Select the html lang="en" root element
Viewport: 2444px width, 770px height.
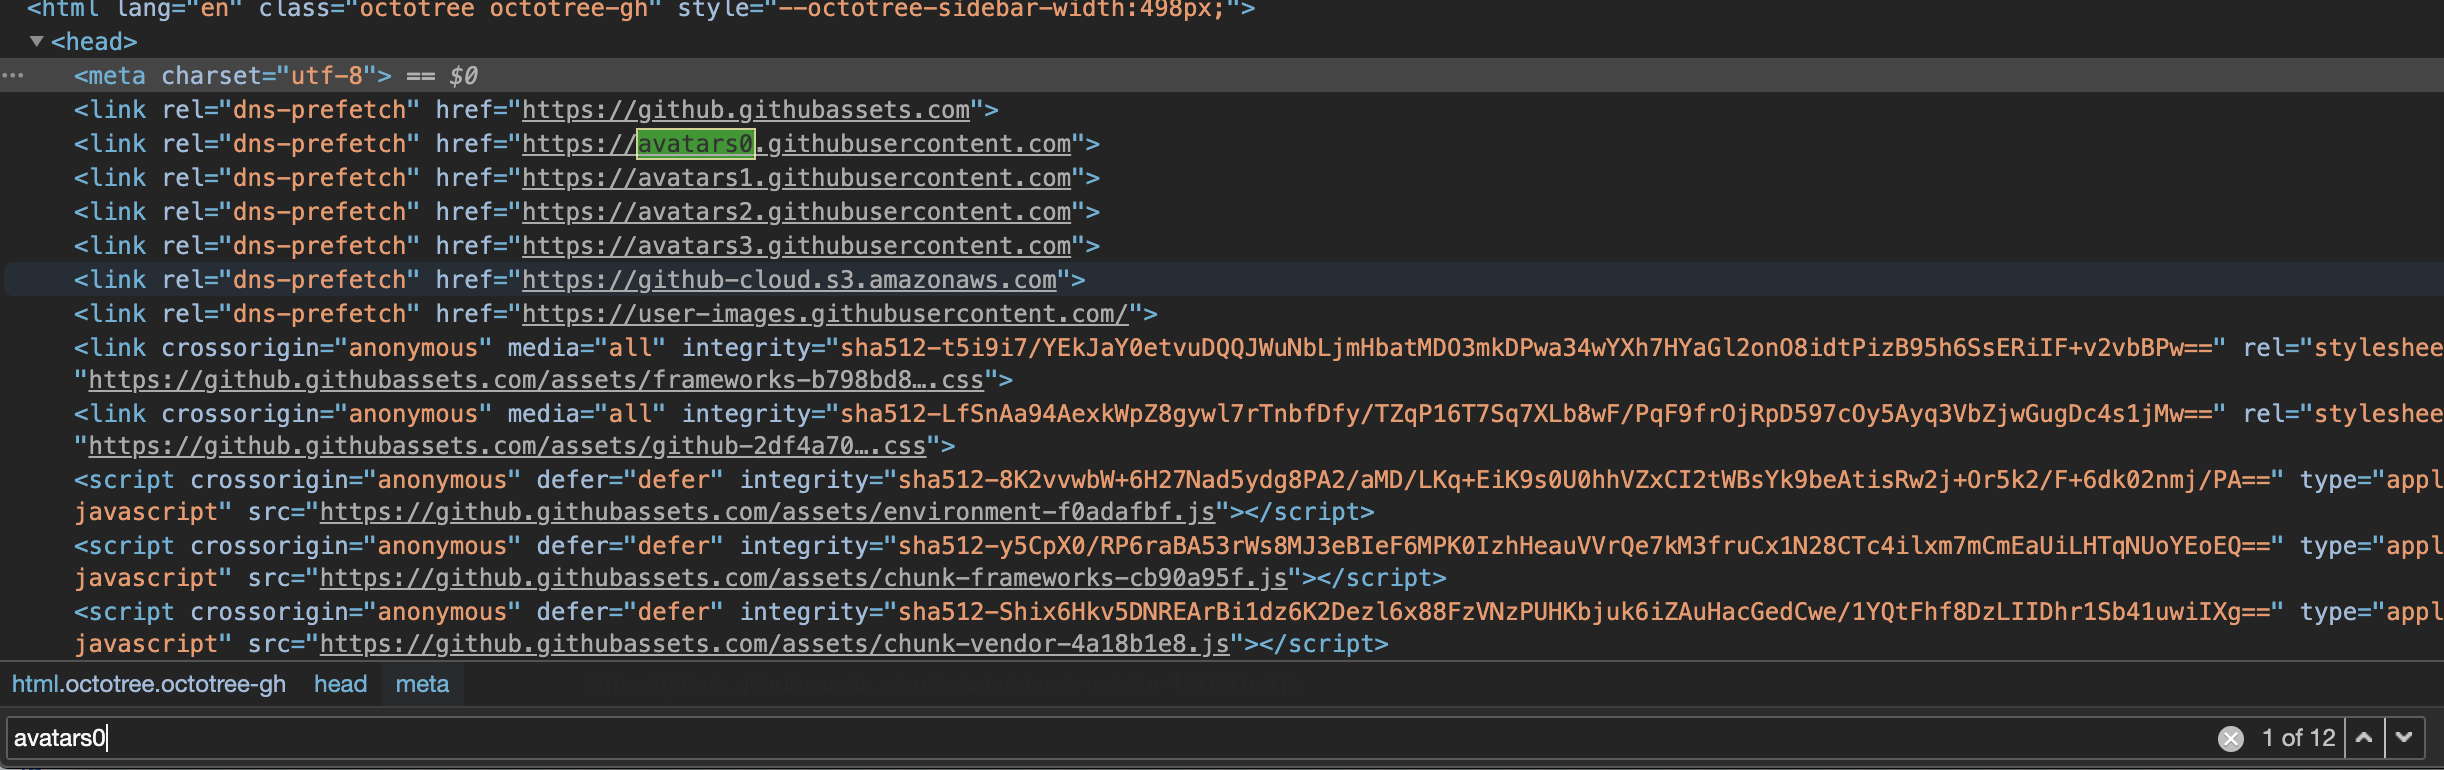pyautogui.click(x=640, y=9)
